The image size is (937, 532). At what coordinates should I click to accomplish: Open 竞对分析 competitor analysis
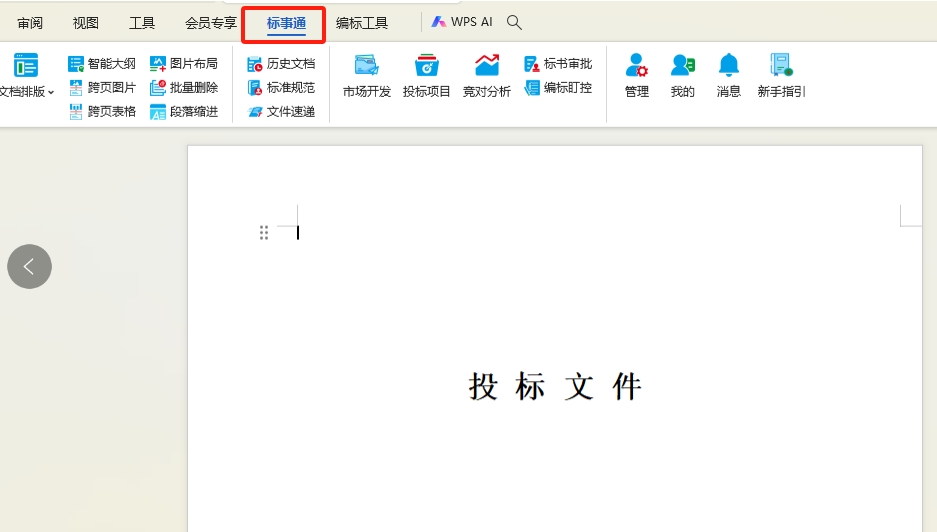[486, 75]
